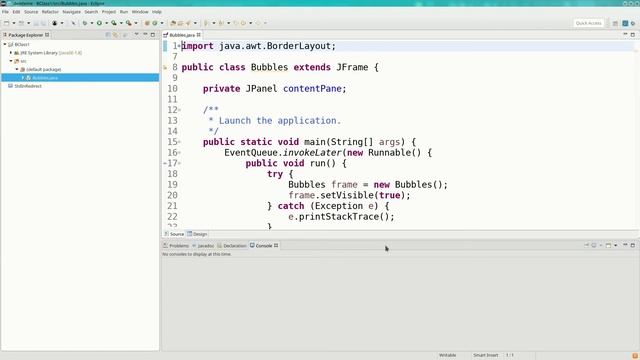Switch to the Problems tab
Viewport: 640px width, 360px height.
point(176,246)
